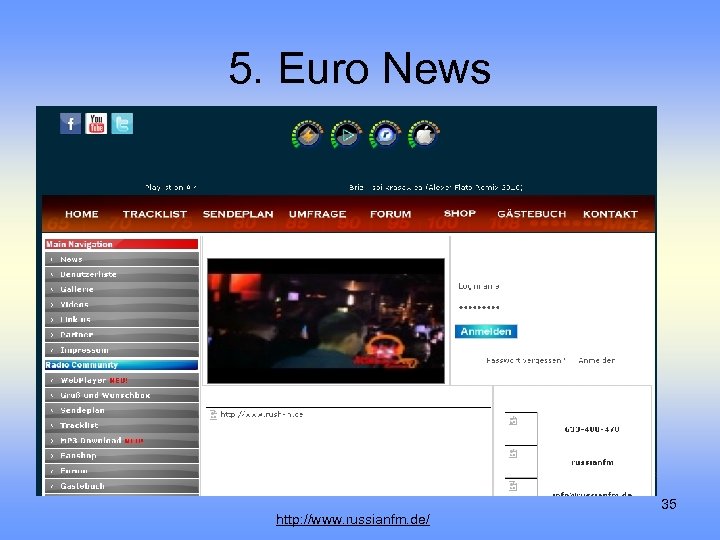Open the Passwort vergessen link
This screenshot has height=540, width=720.
[526, 360]
